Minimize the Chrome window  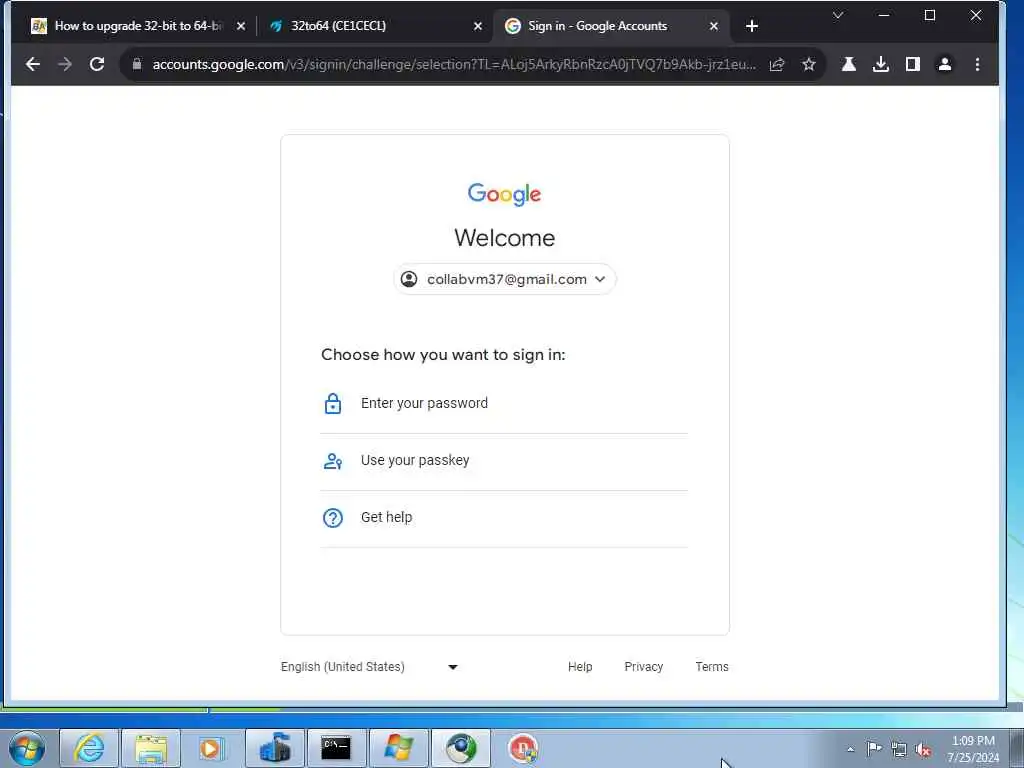884,15
